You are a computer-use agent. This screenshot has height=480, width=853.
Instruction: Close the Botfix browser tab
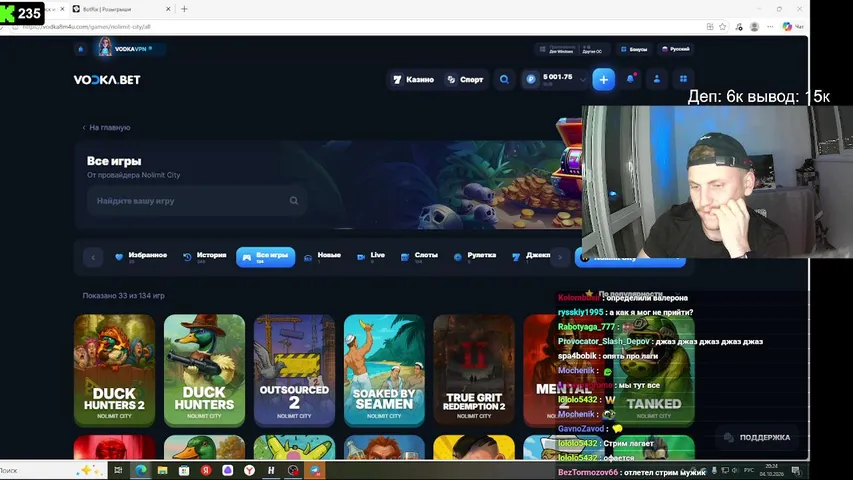click(168, 9)
